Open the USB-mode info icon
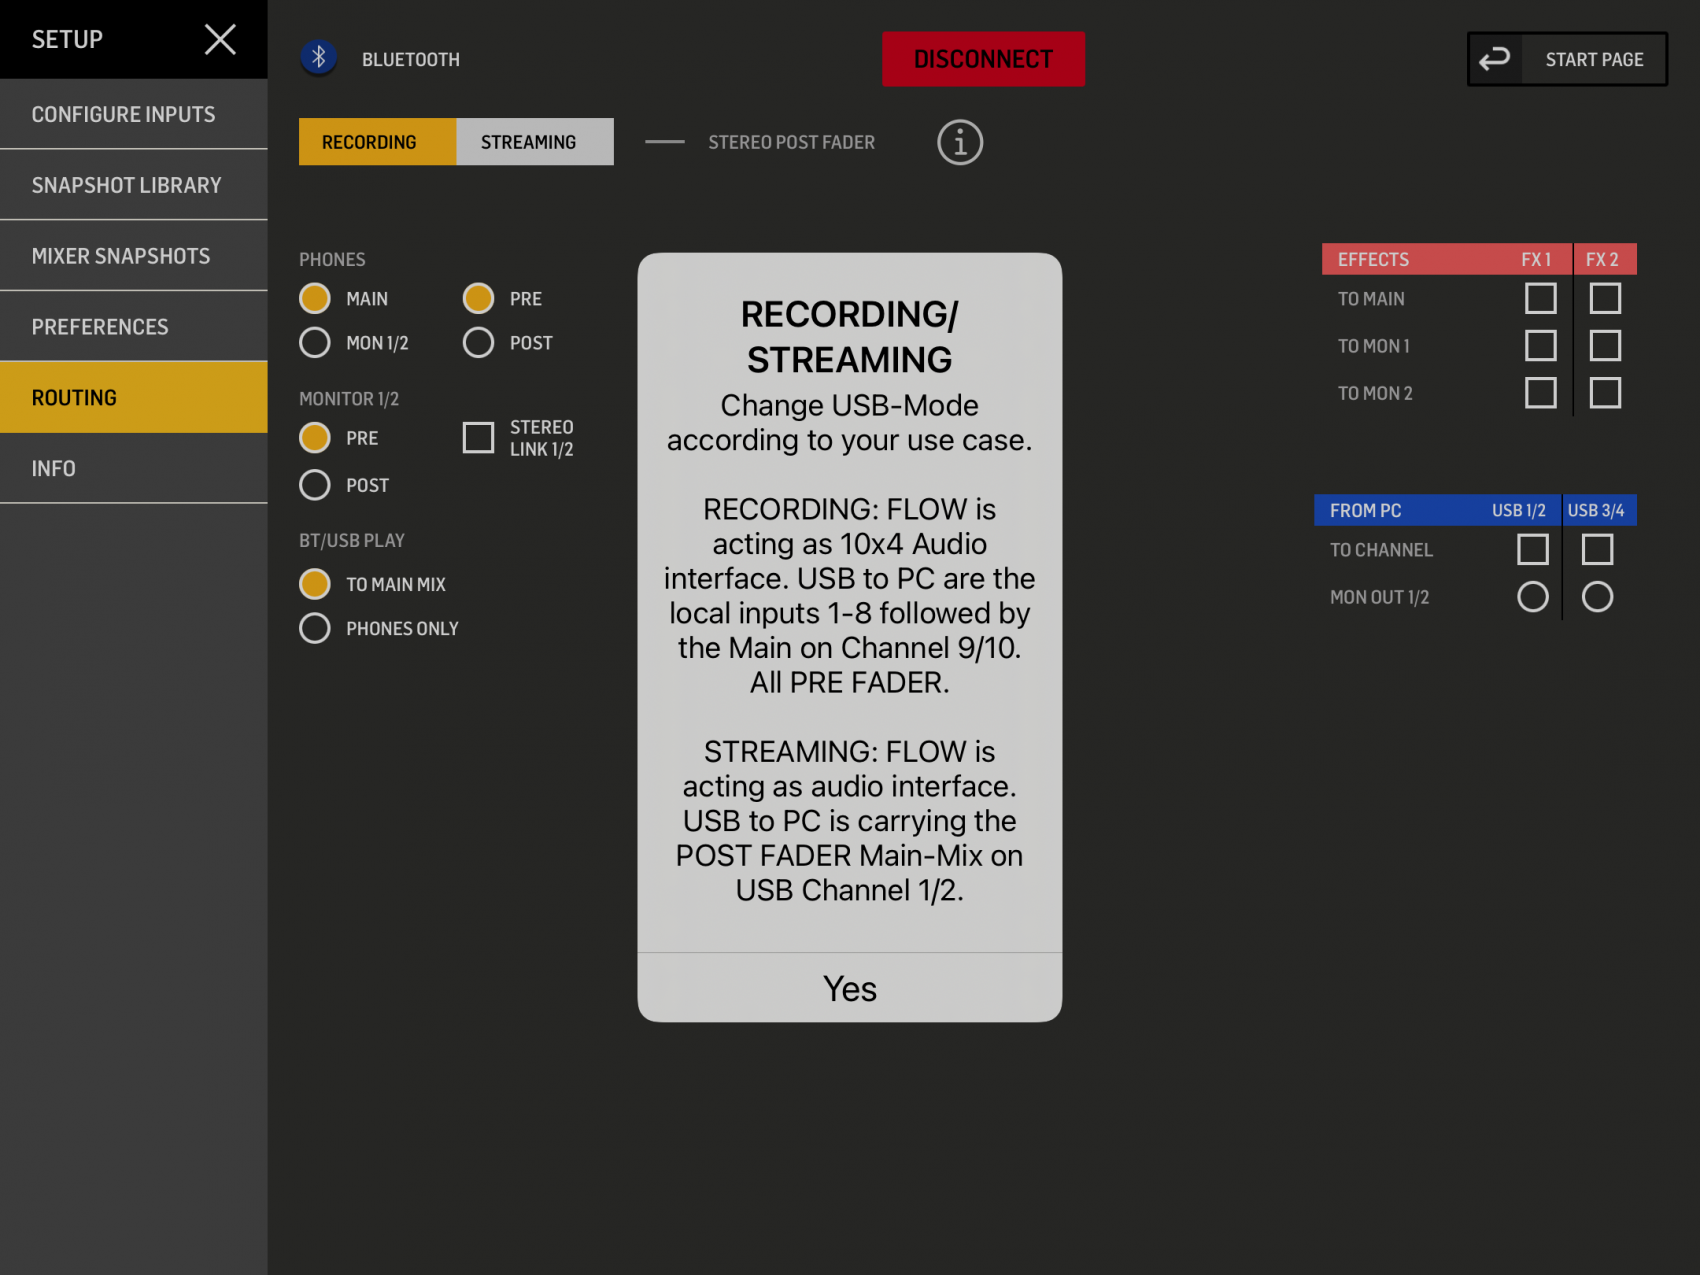This screenshot has height=1275, width=1700. point(959,143)
